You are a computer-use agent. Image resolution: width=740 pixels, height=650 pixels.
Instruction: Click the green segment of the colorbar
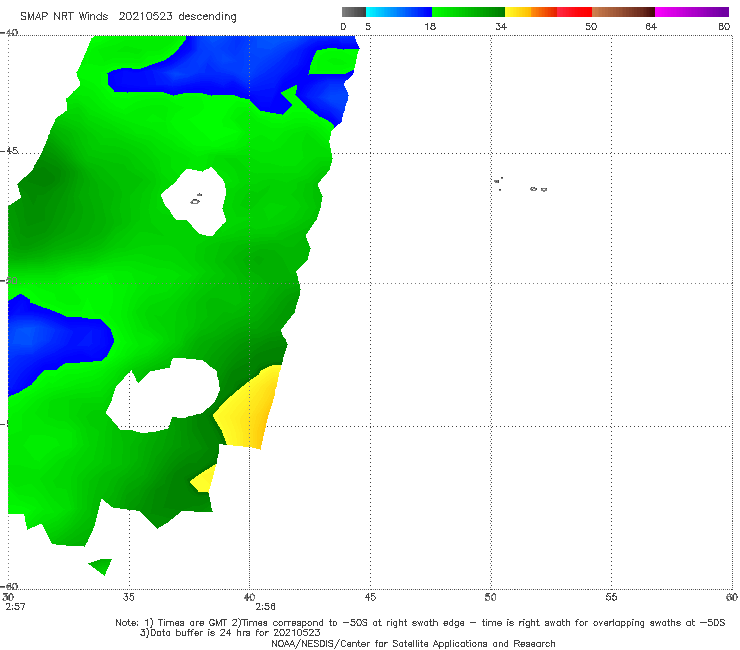[468, 12]
